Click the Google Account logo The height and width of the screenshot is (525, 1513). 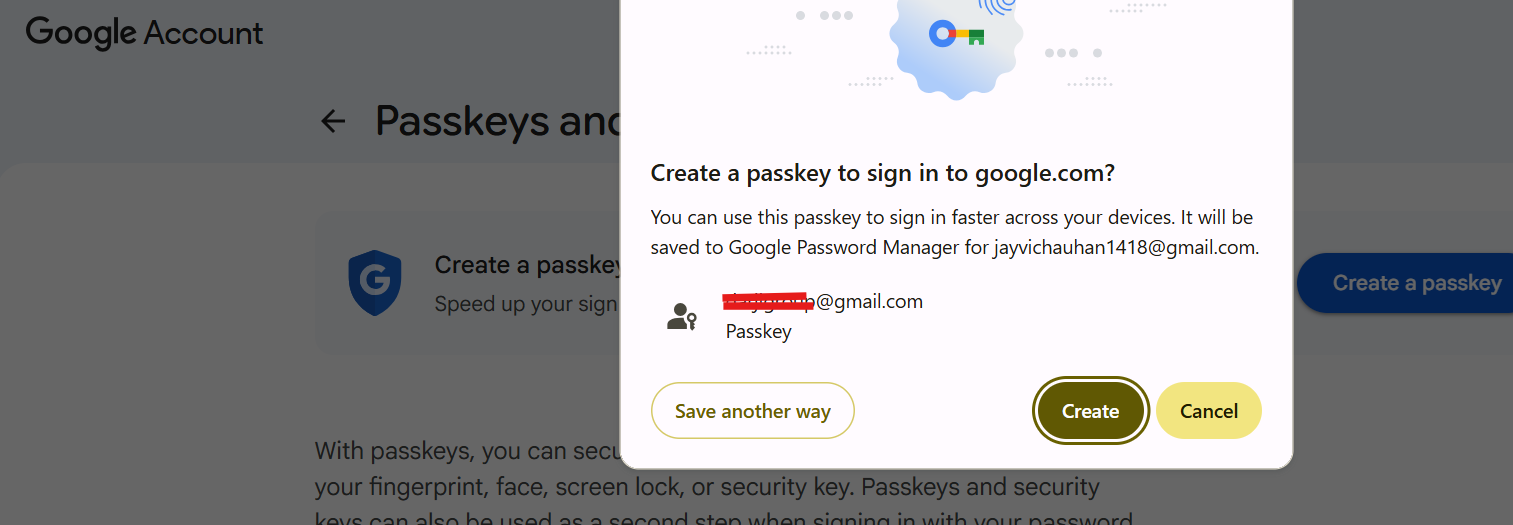(144, 32)
